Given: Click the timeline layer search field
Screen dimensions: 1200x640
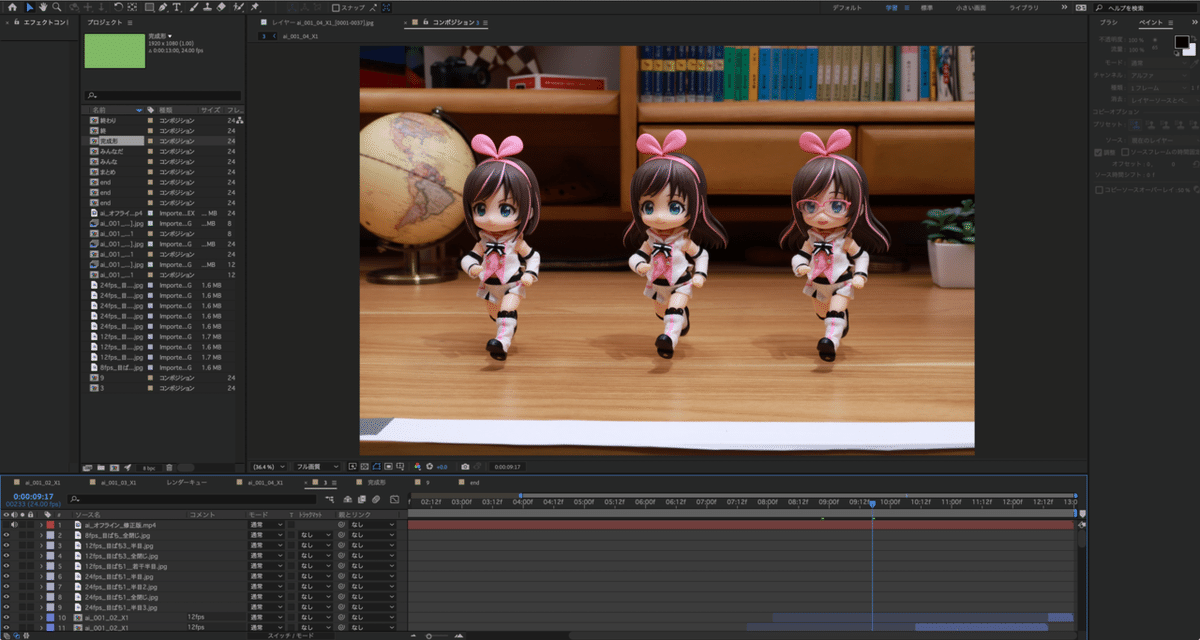Looking at the screenshot, I should [192, 499].
